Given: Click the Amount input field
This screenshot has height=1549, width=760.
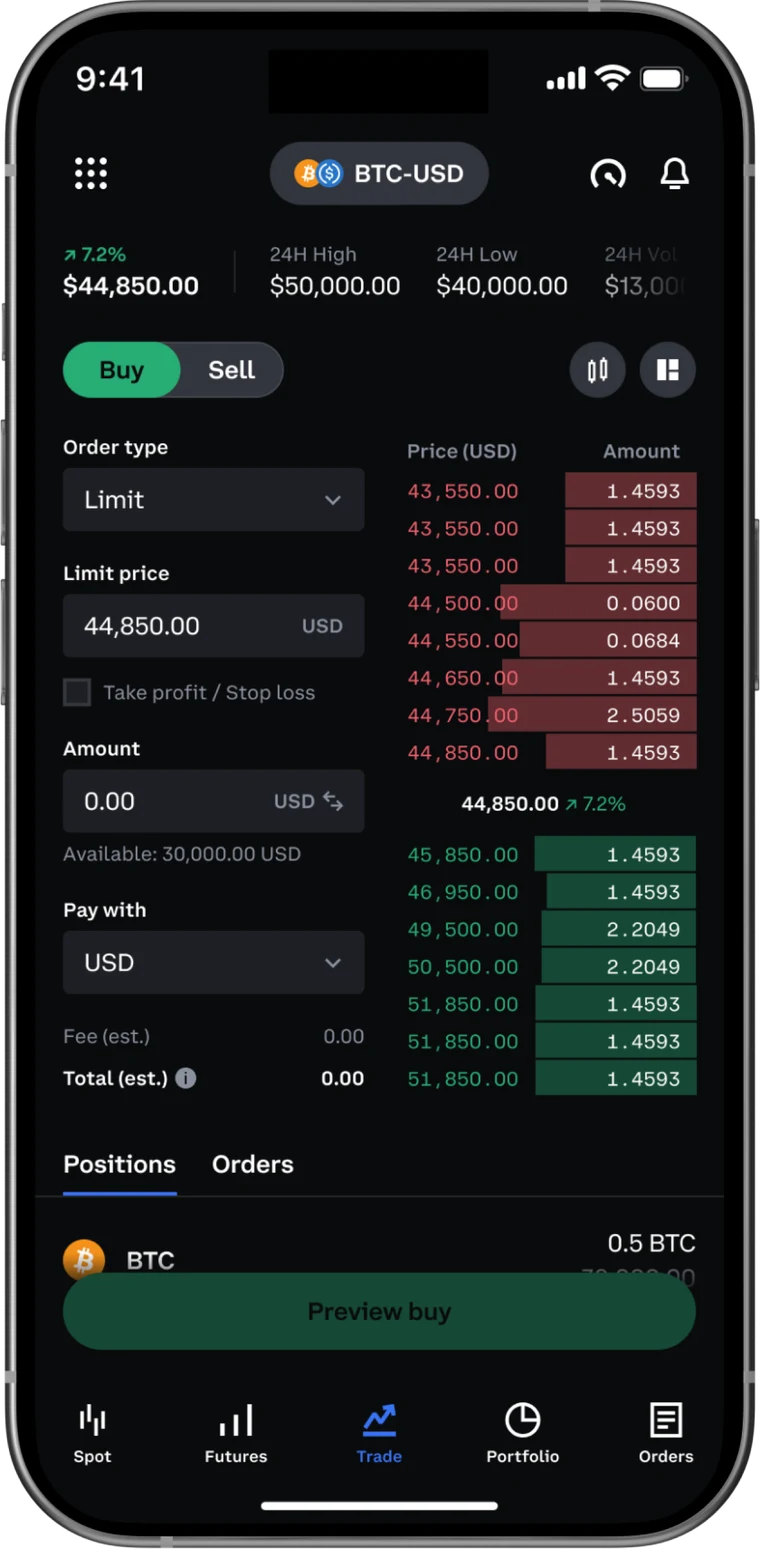Looking at the screenshot, I should click(213, 801).
